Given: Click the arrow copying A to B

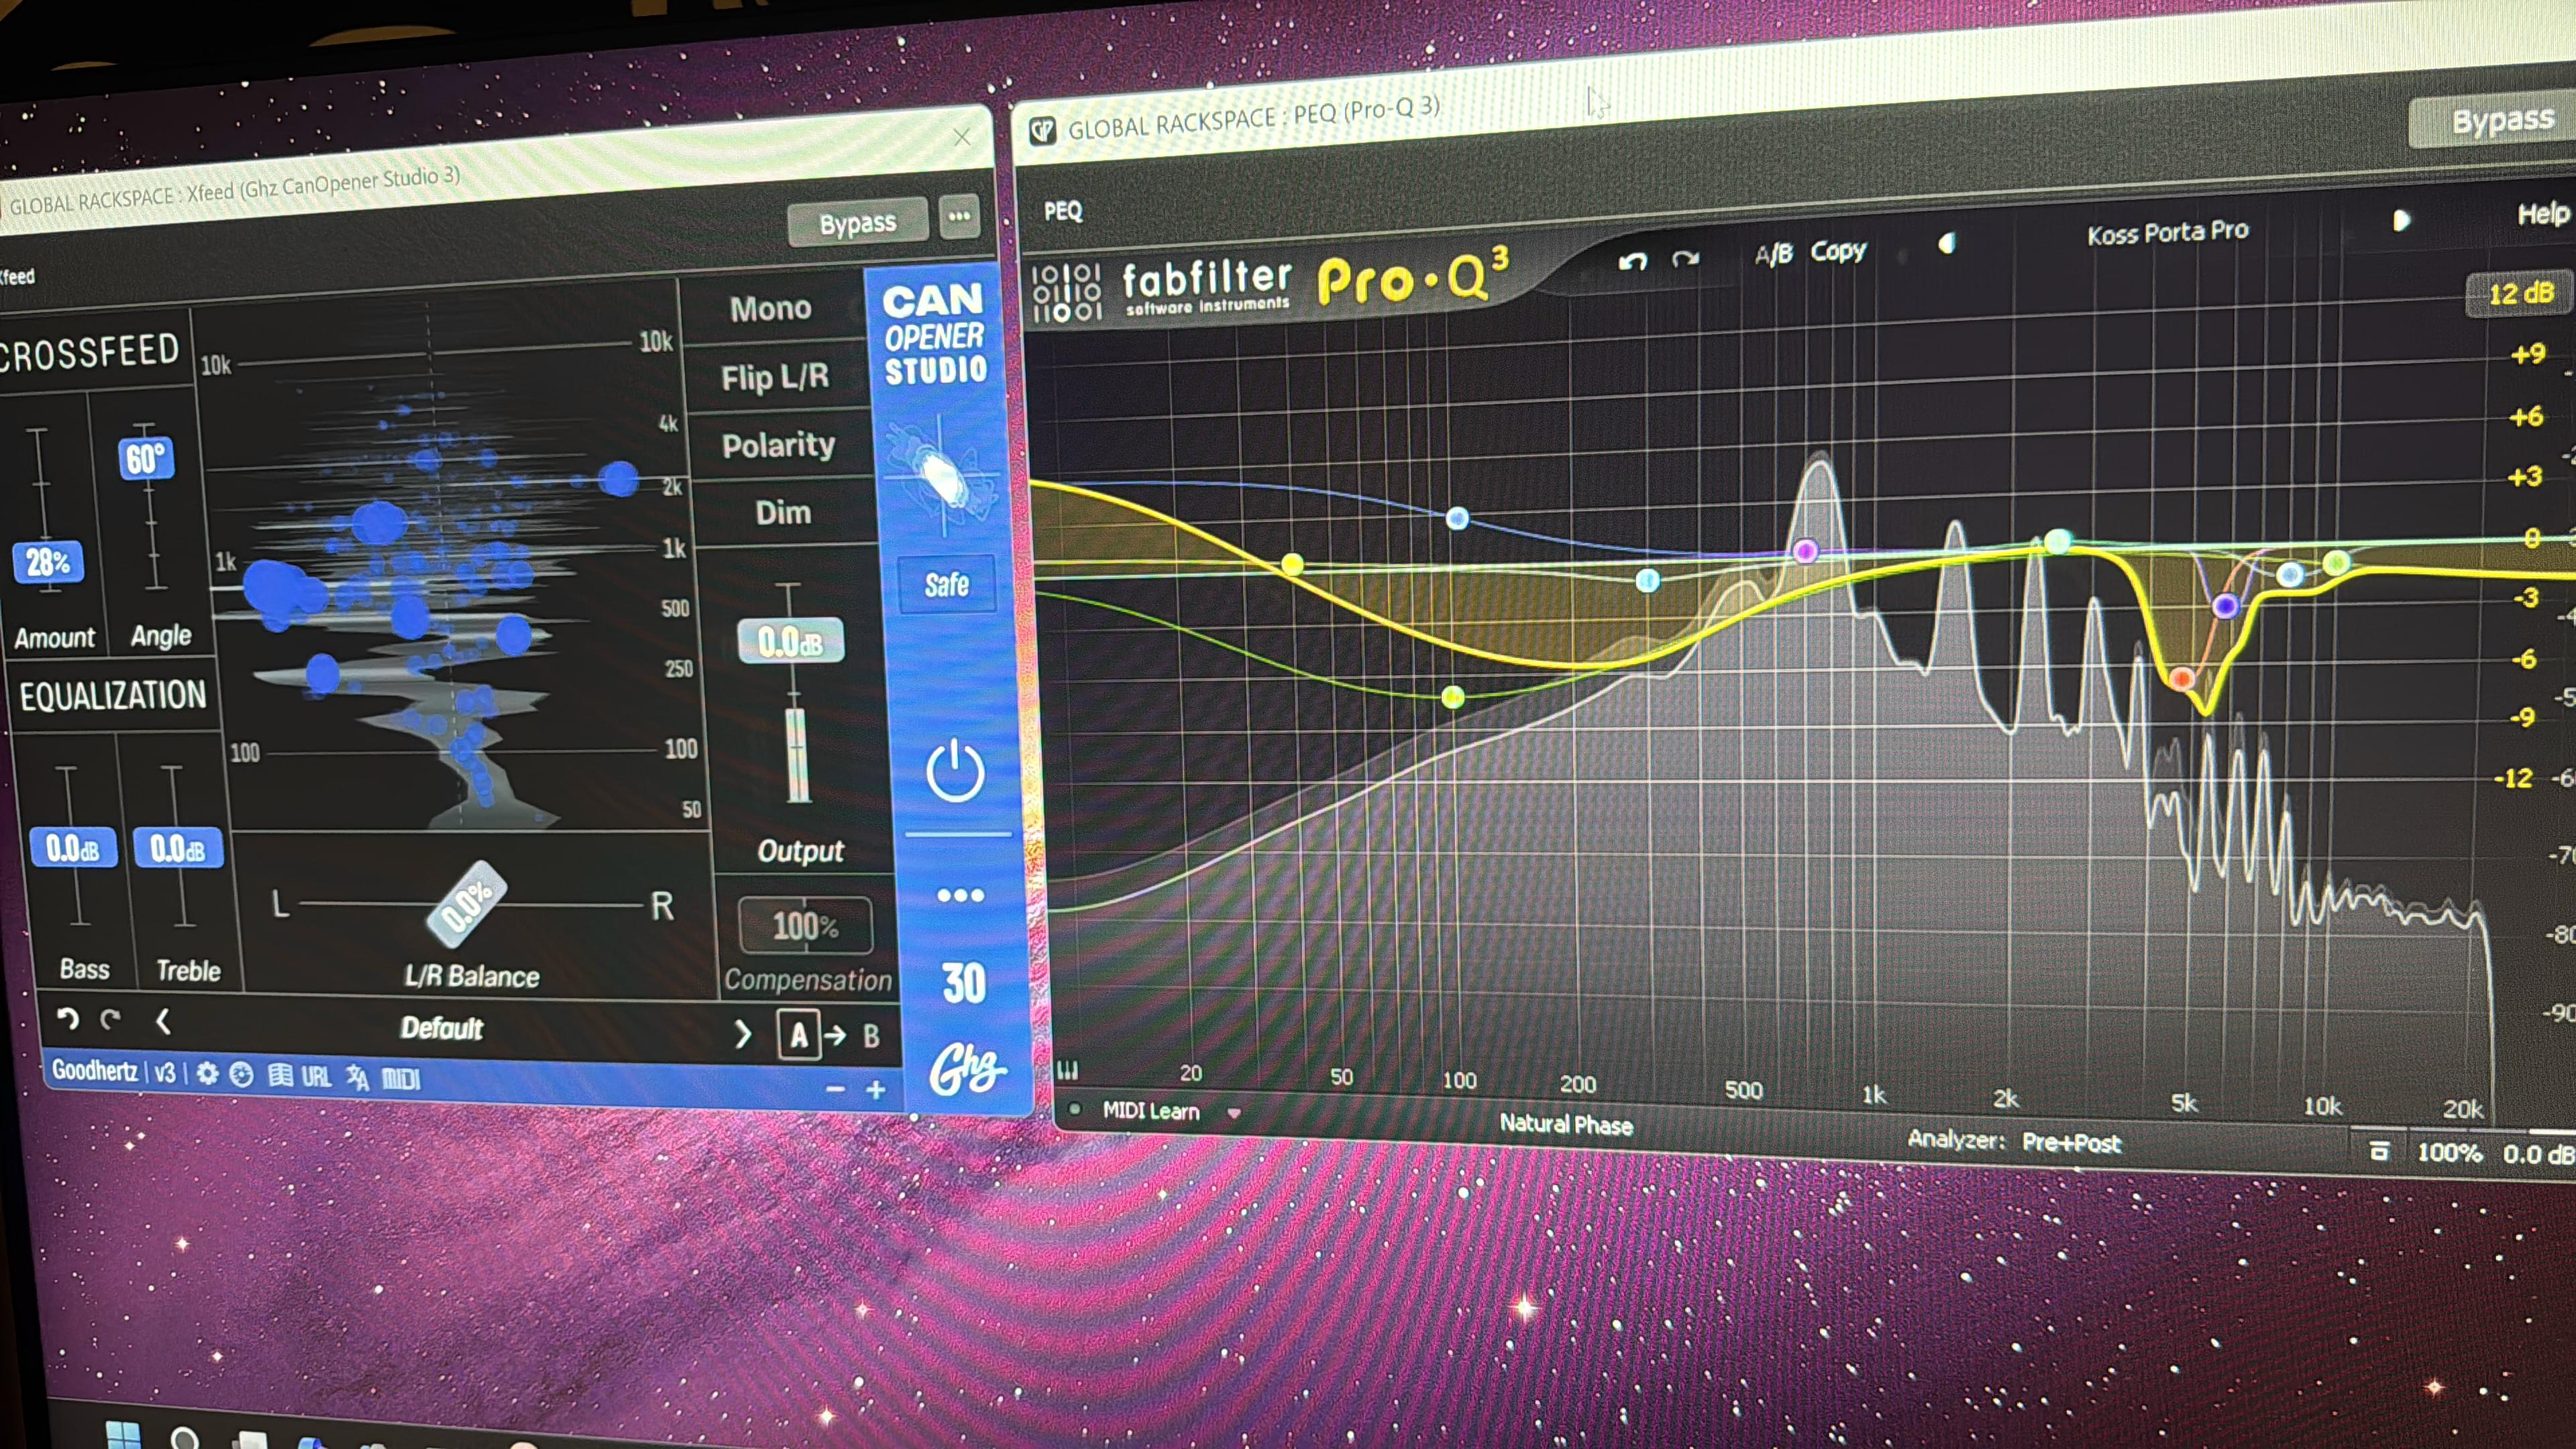Looking at the screenshot, I should 835,1035.
